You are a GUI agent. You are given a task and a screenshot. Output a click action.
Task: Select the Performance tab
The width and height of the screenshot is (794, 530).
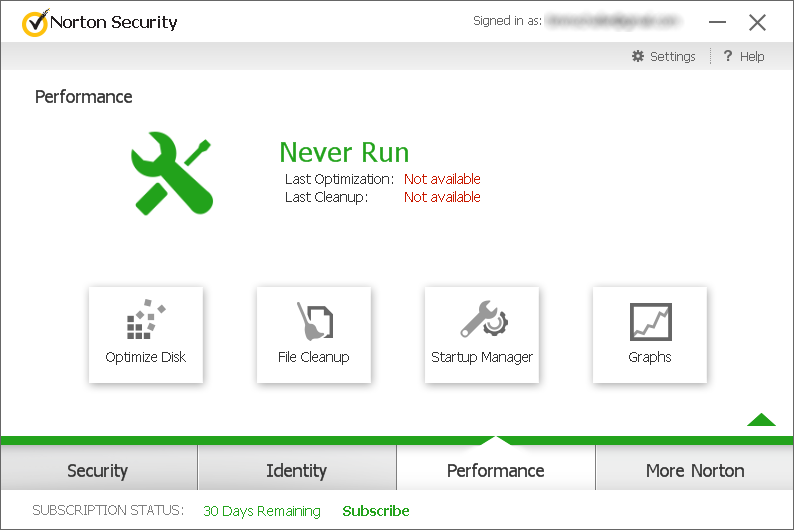pos(495,470)
